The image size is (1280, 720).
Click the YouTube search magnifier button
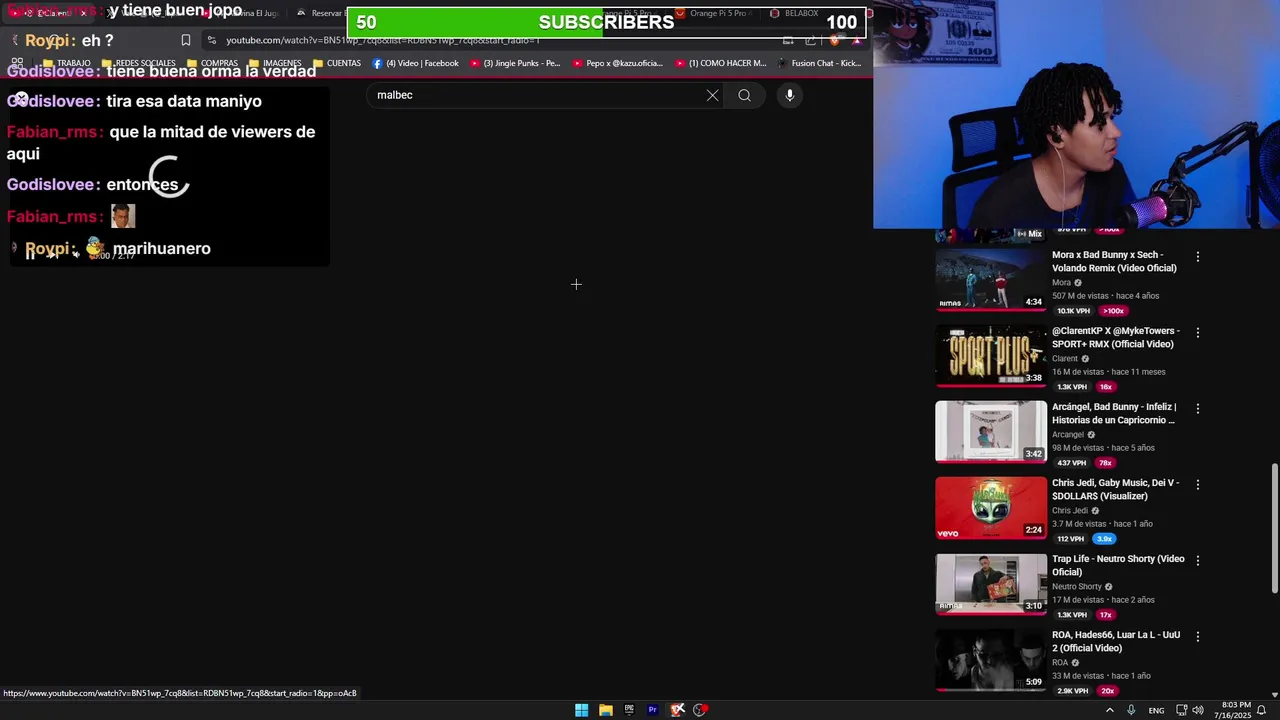click(x=744, y=95)
